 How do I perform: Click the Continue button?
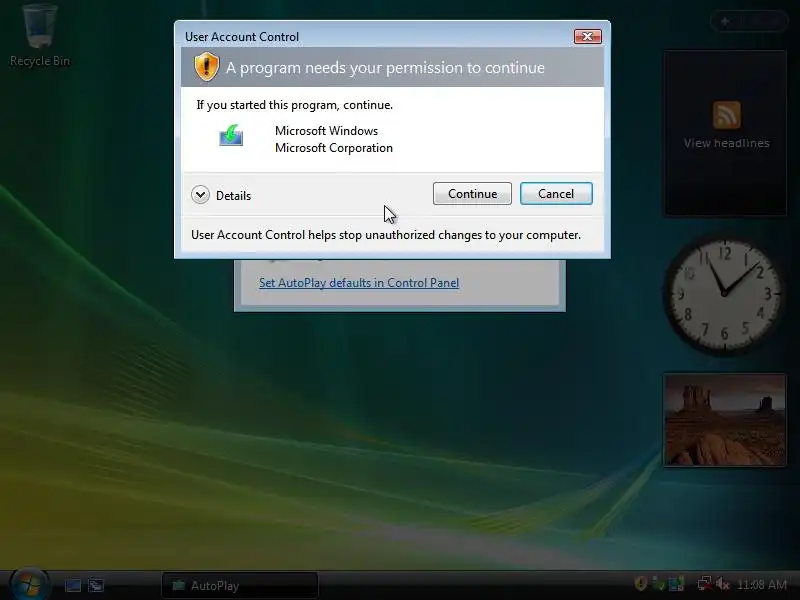472,194
